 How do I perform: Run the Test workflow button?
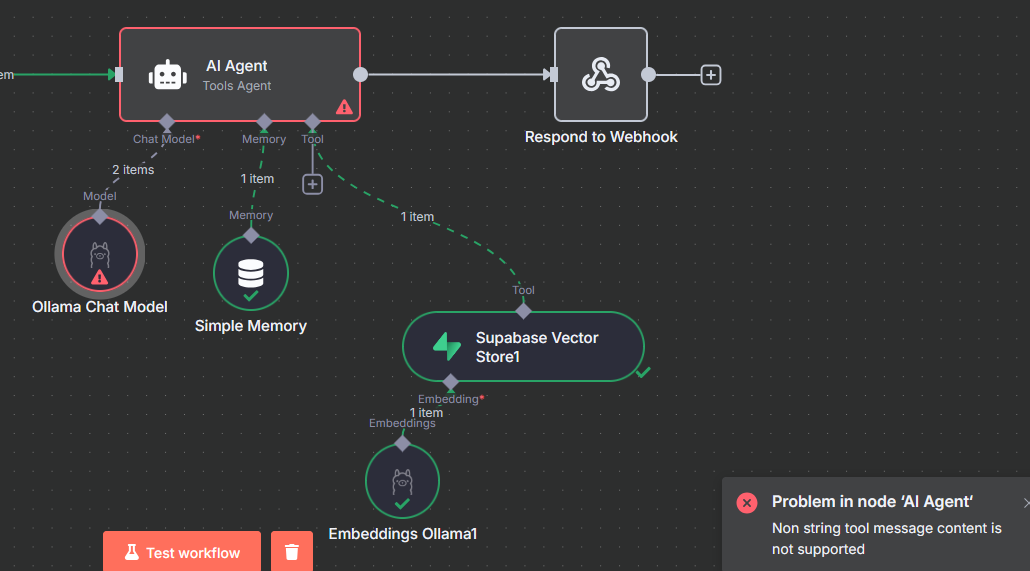[182, 551]
